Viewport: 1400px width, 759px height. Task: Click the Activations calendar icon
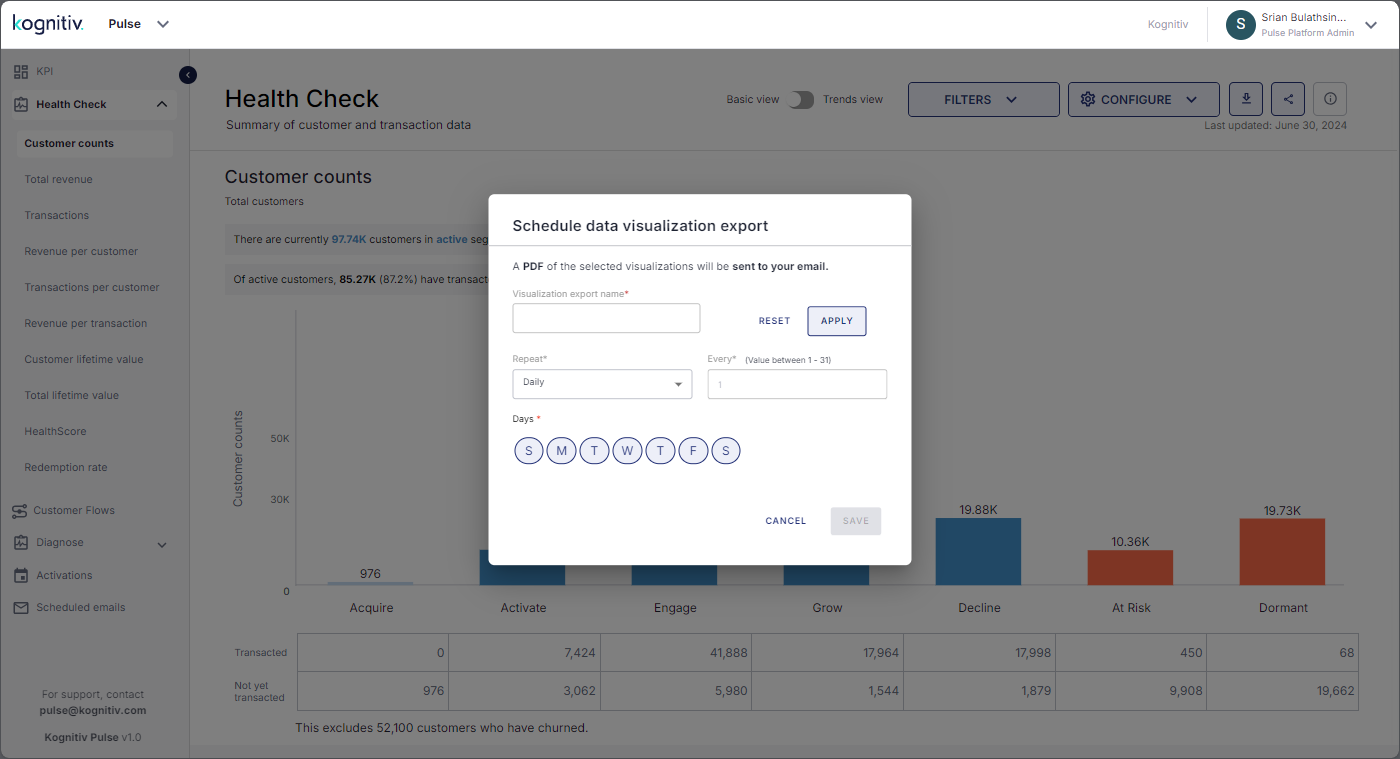pos(21,576)
